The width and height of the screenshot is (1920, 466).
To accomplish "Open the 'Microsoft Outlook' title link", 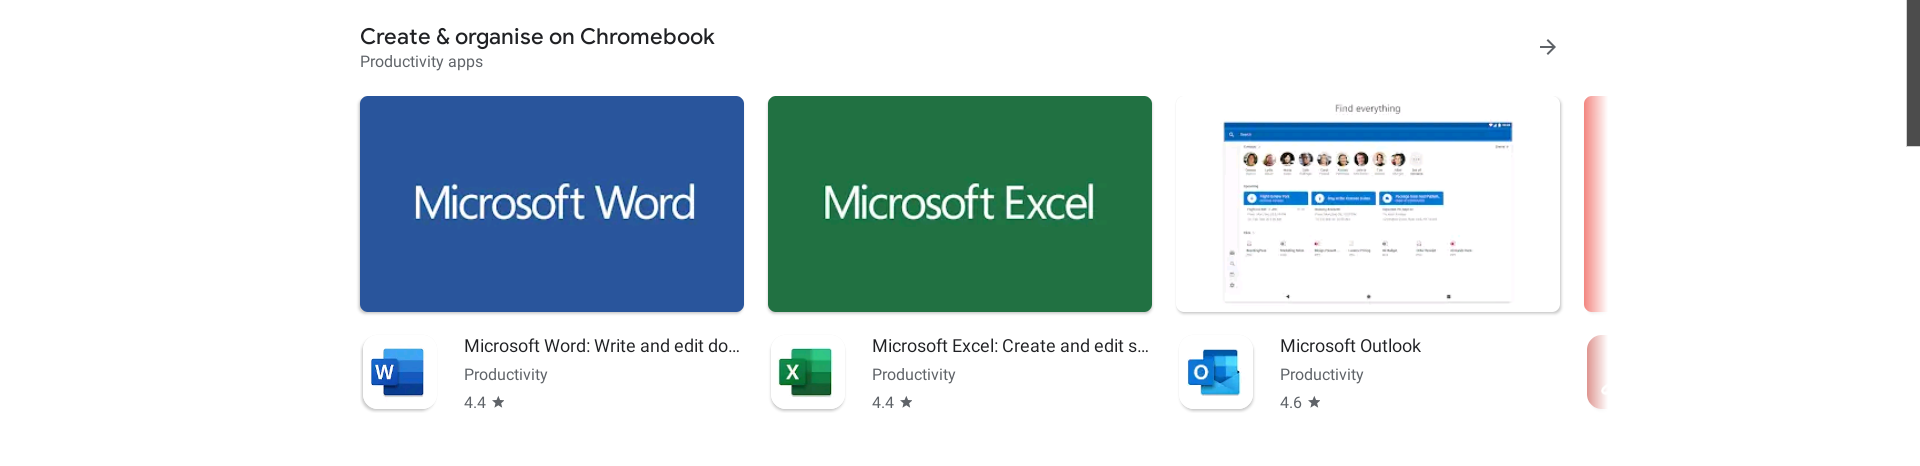I will pyautogui.click(x=1350, y=346).
